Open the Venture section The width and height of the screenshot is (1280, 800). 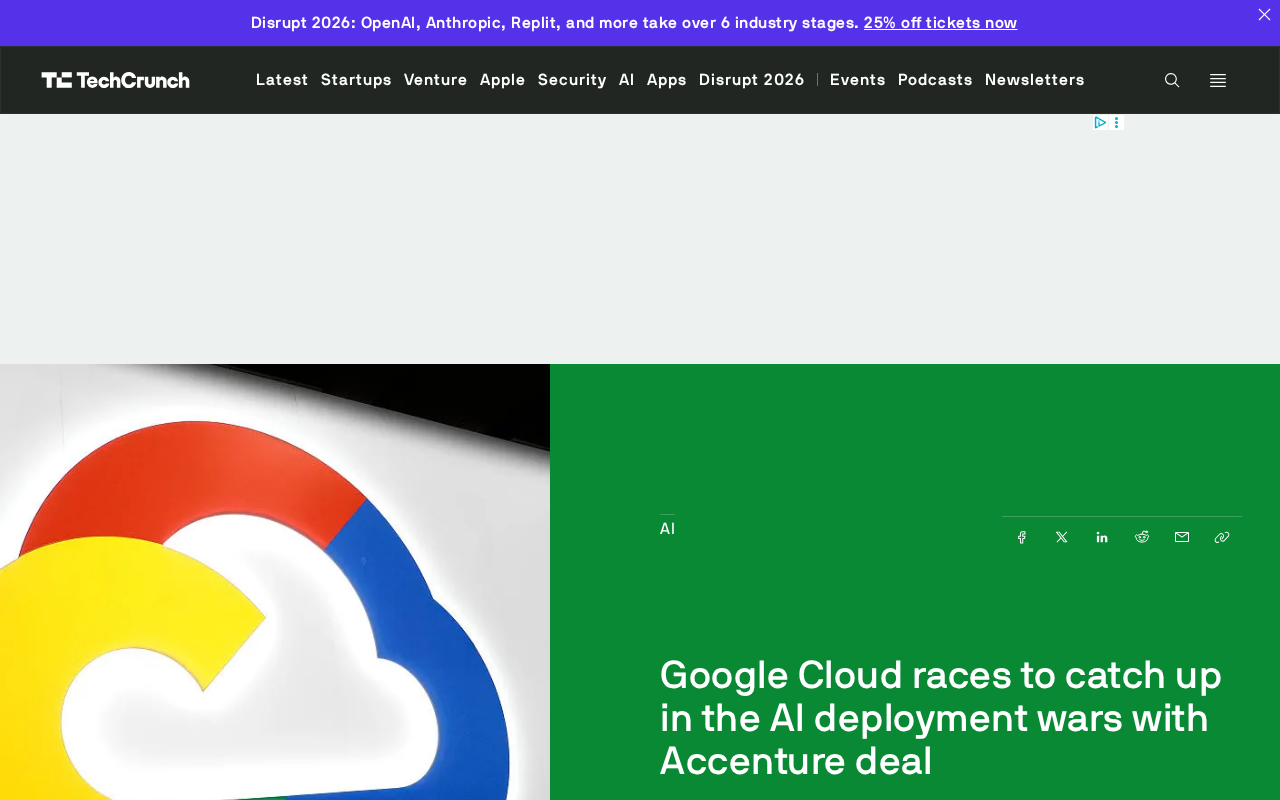coord(436,80)
